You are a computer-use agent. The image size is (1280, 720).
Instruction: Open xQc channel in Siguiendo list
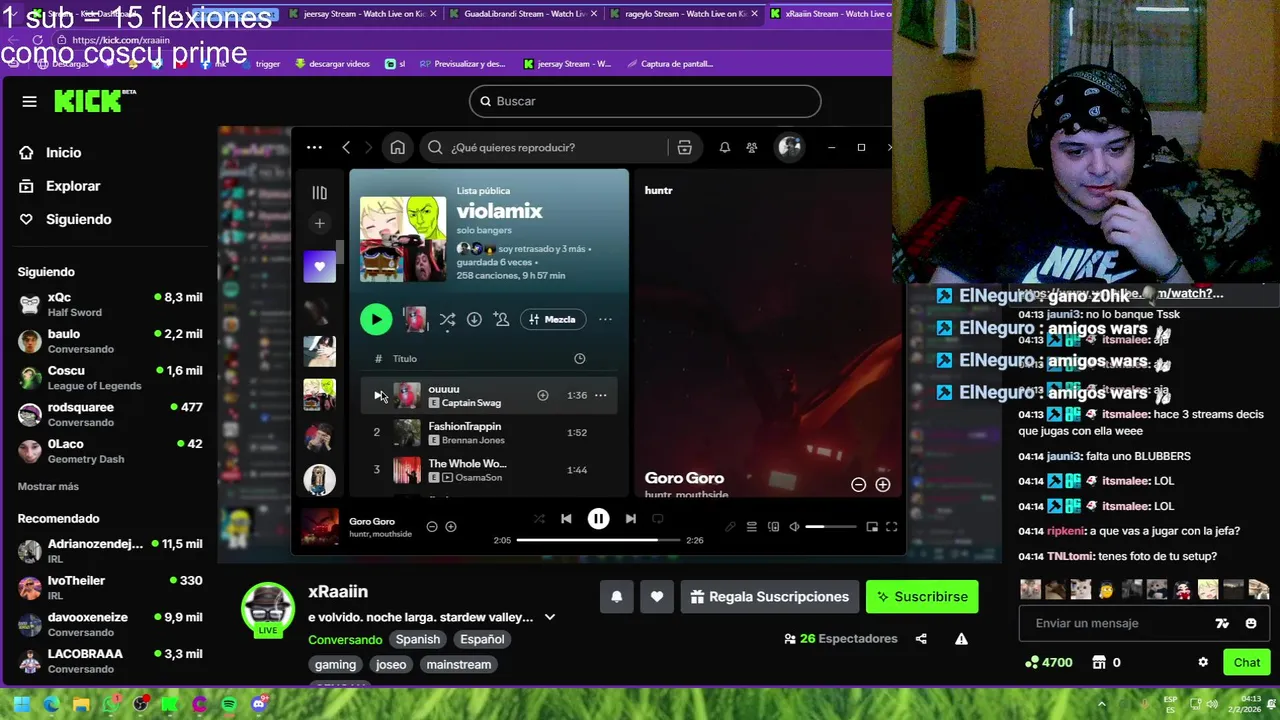click(110, 304)
